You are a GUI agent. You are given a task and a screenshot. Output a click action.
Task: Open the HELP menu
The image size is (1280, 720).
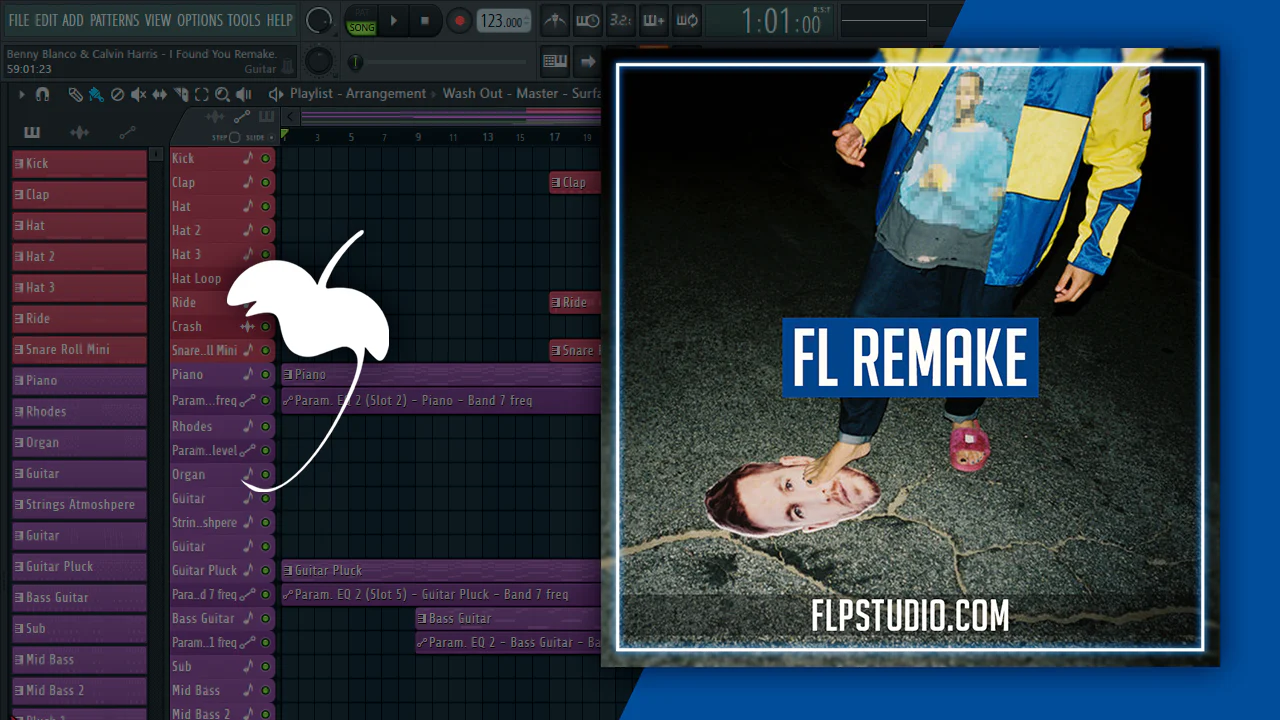click(x=279, y=20)
